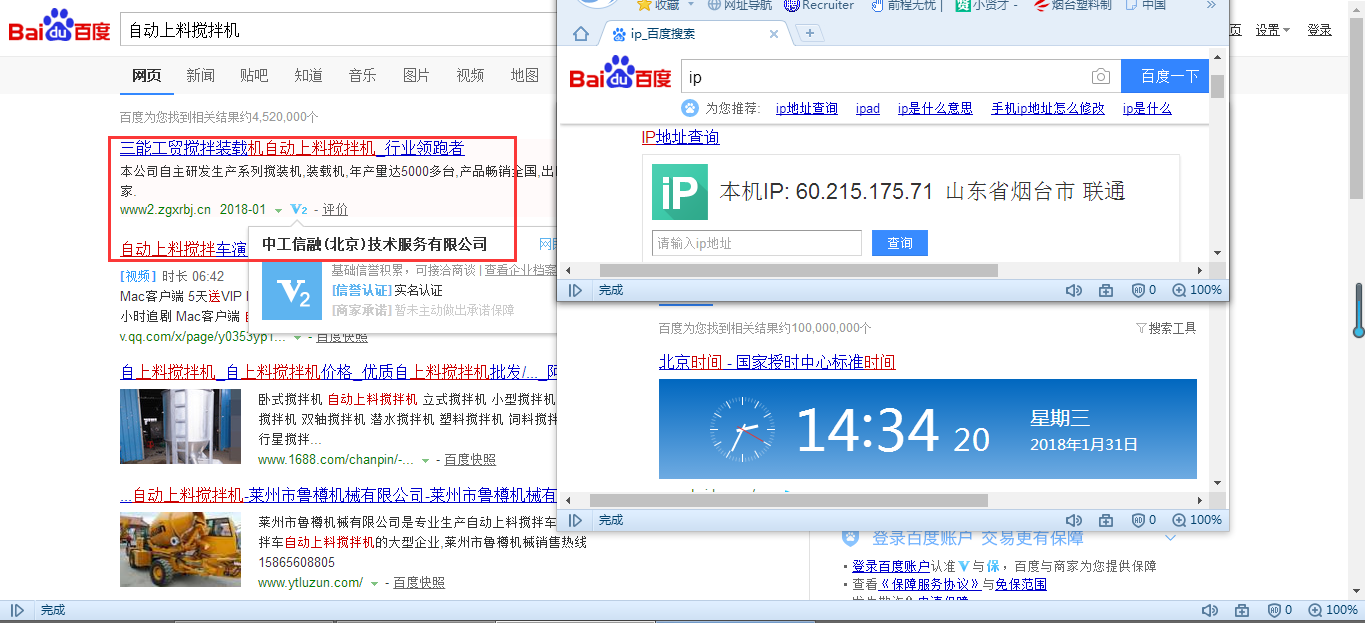Open the 免保范围 link
Image resolution: width=1365 pixels, height=623 pixels.
tap(1021, 584)
